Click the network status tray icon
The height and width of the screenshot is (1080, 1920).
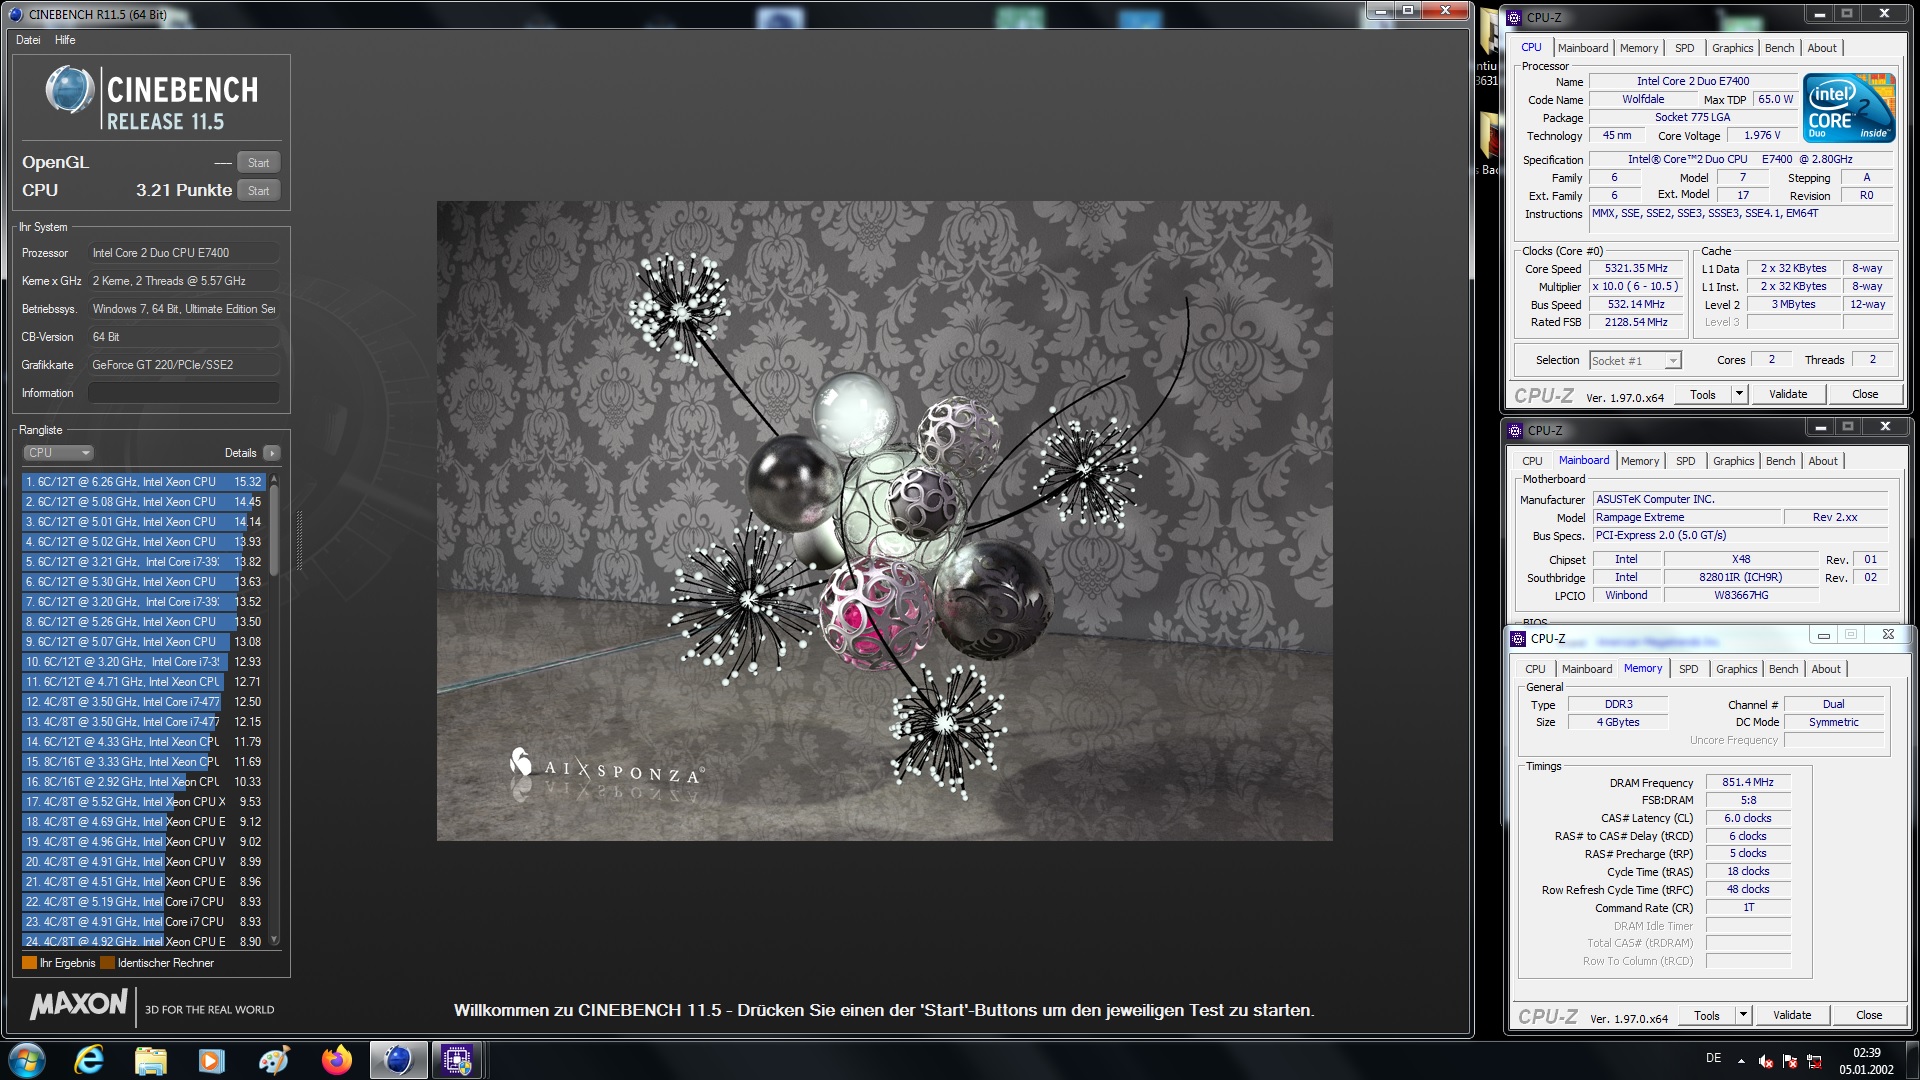1815,1061
